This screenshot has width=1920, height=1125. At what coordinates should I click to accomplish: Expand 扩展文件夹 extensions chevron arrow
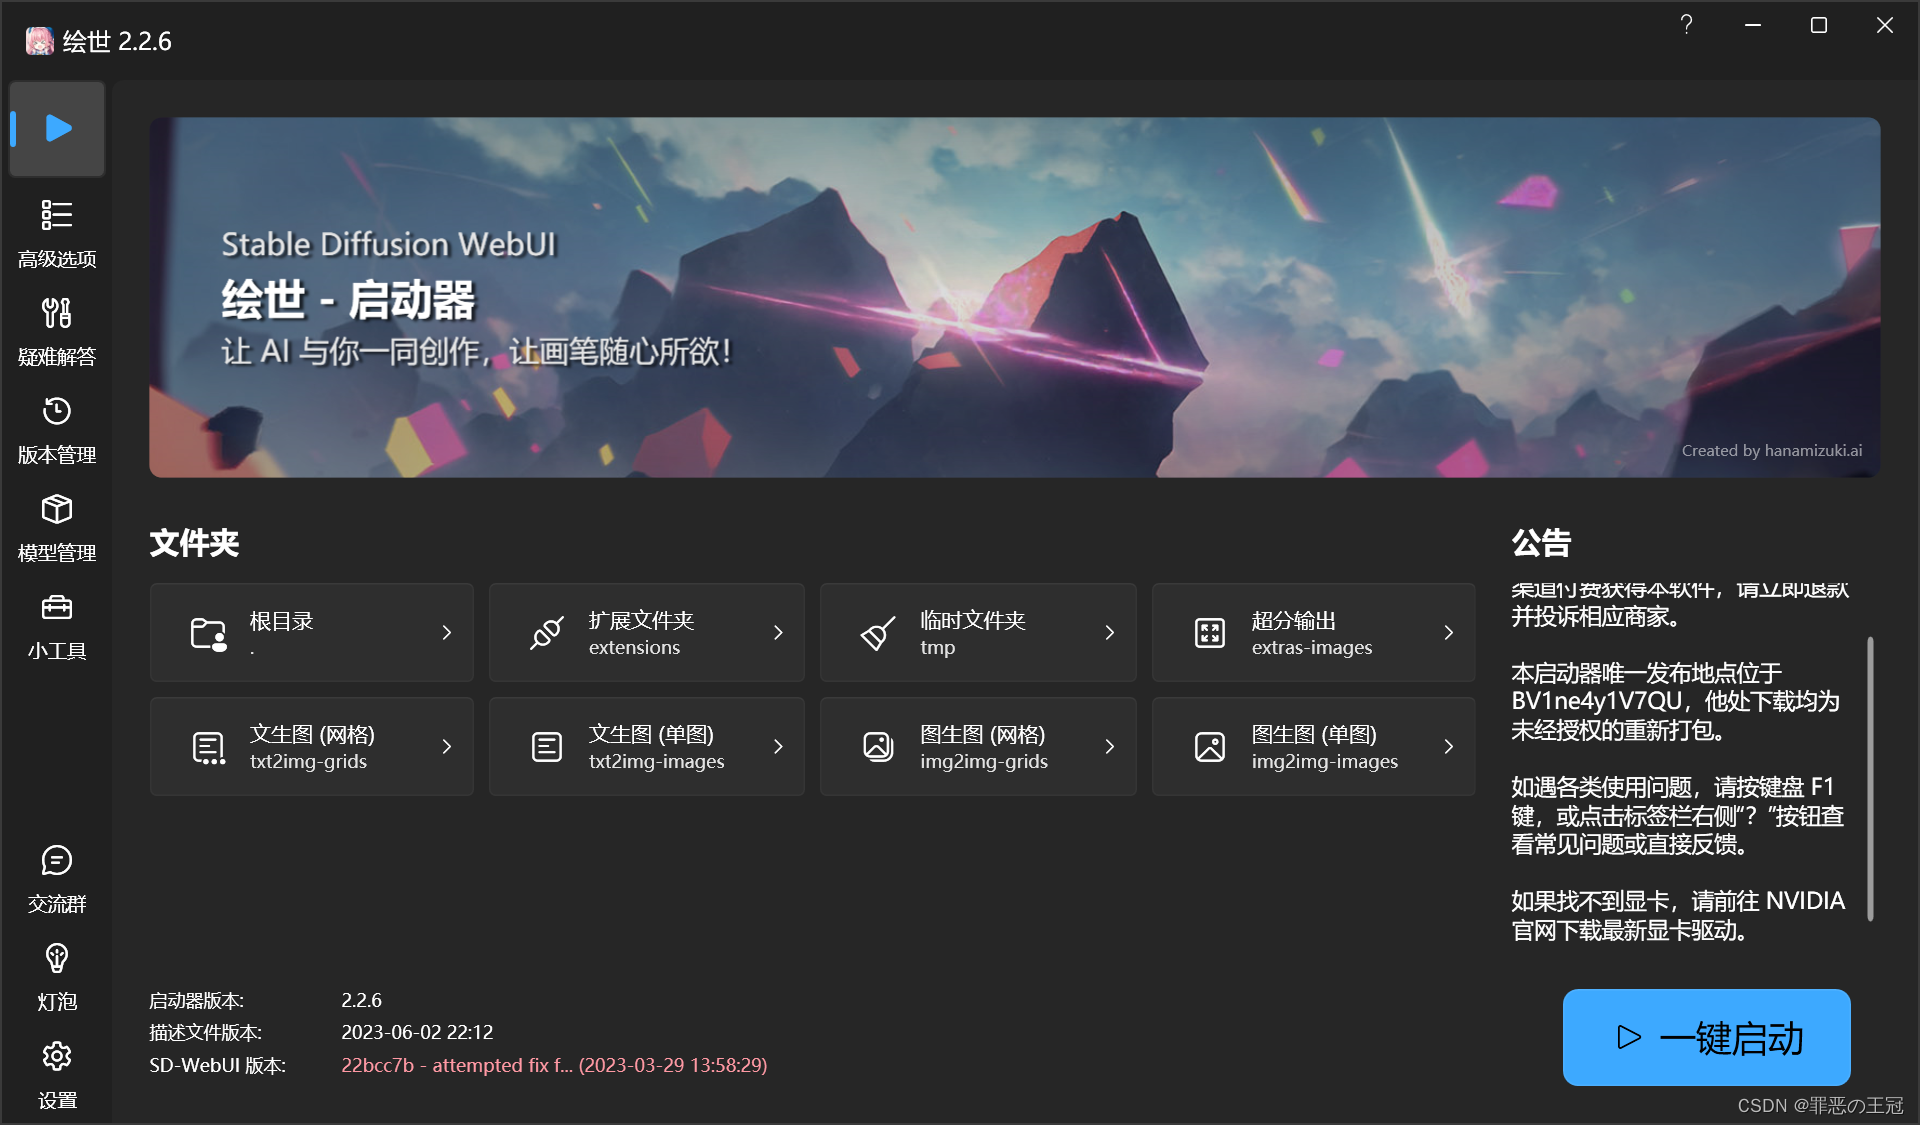click(x=778, y=632)
